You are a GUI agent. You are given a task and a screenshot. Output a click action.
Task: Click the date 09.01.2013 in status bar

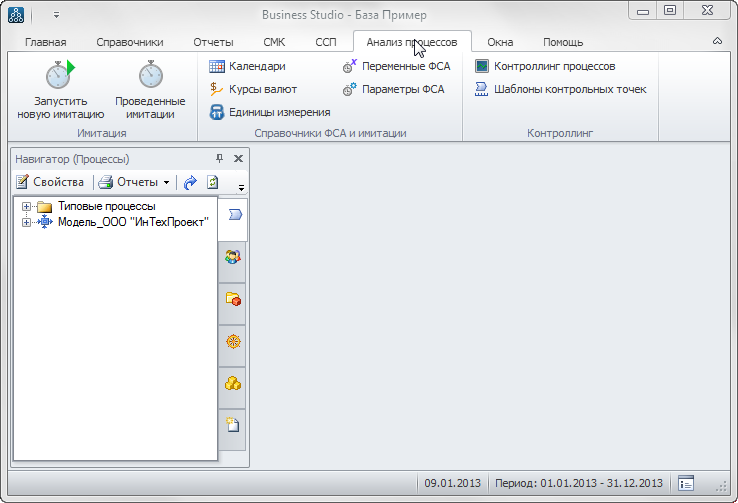click(x=452, y=483)
